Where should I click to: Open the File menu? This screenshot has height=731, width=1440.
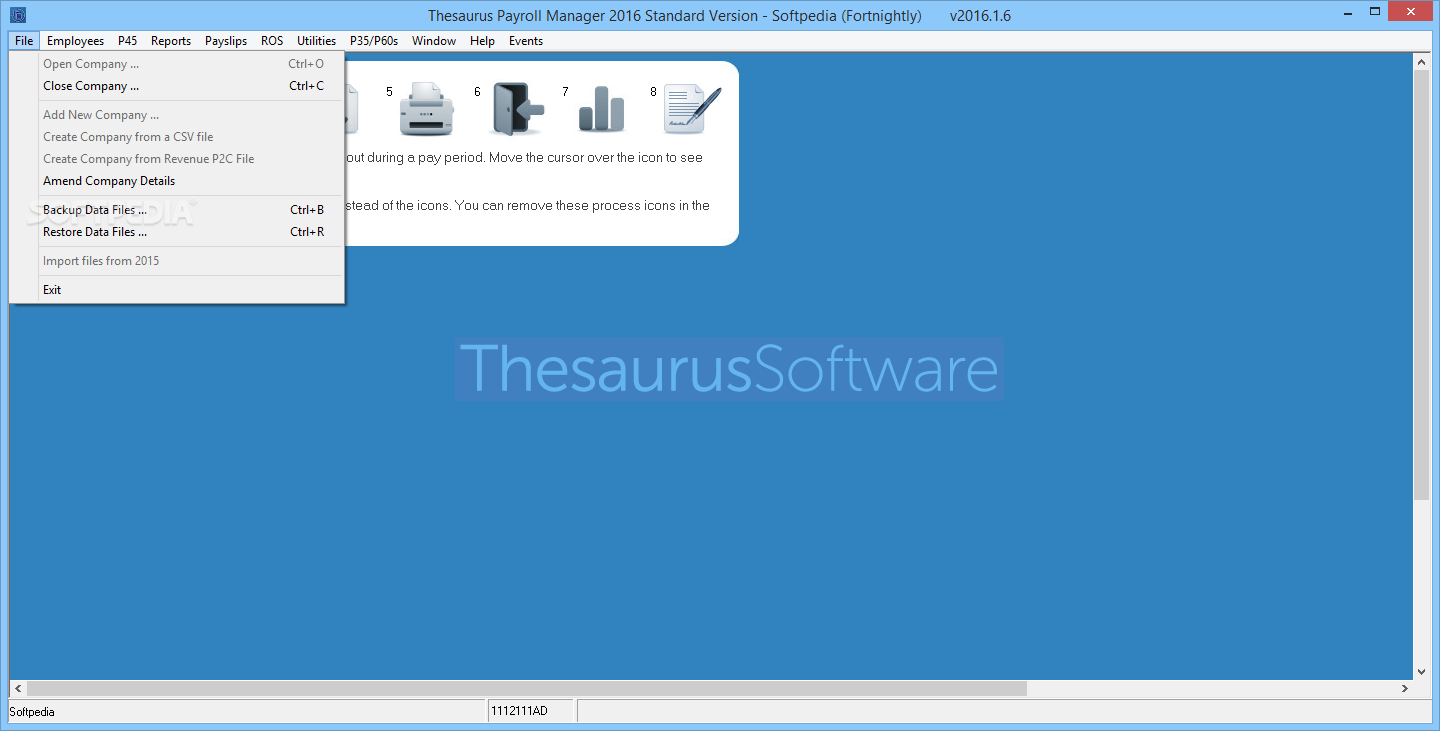tap(25, 41)
